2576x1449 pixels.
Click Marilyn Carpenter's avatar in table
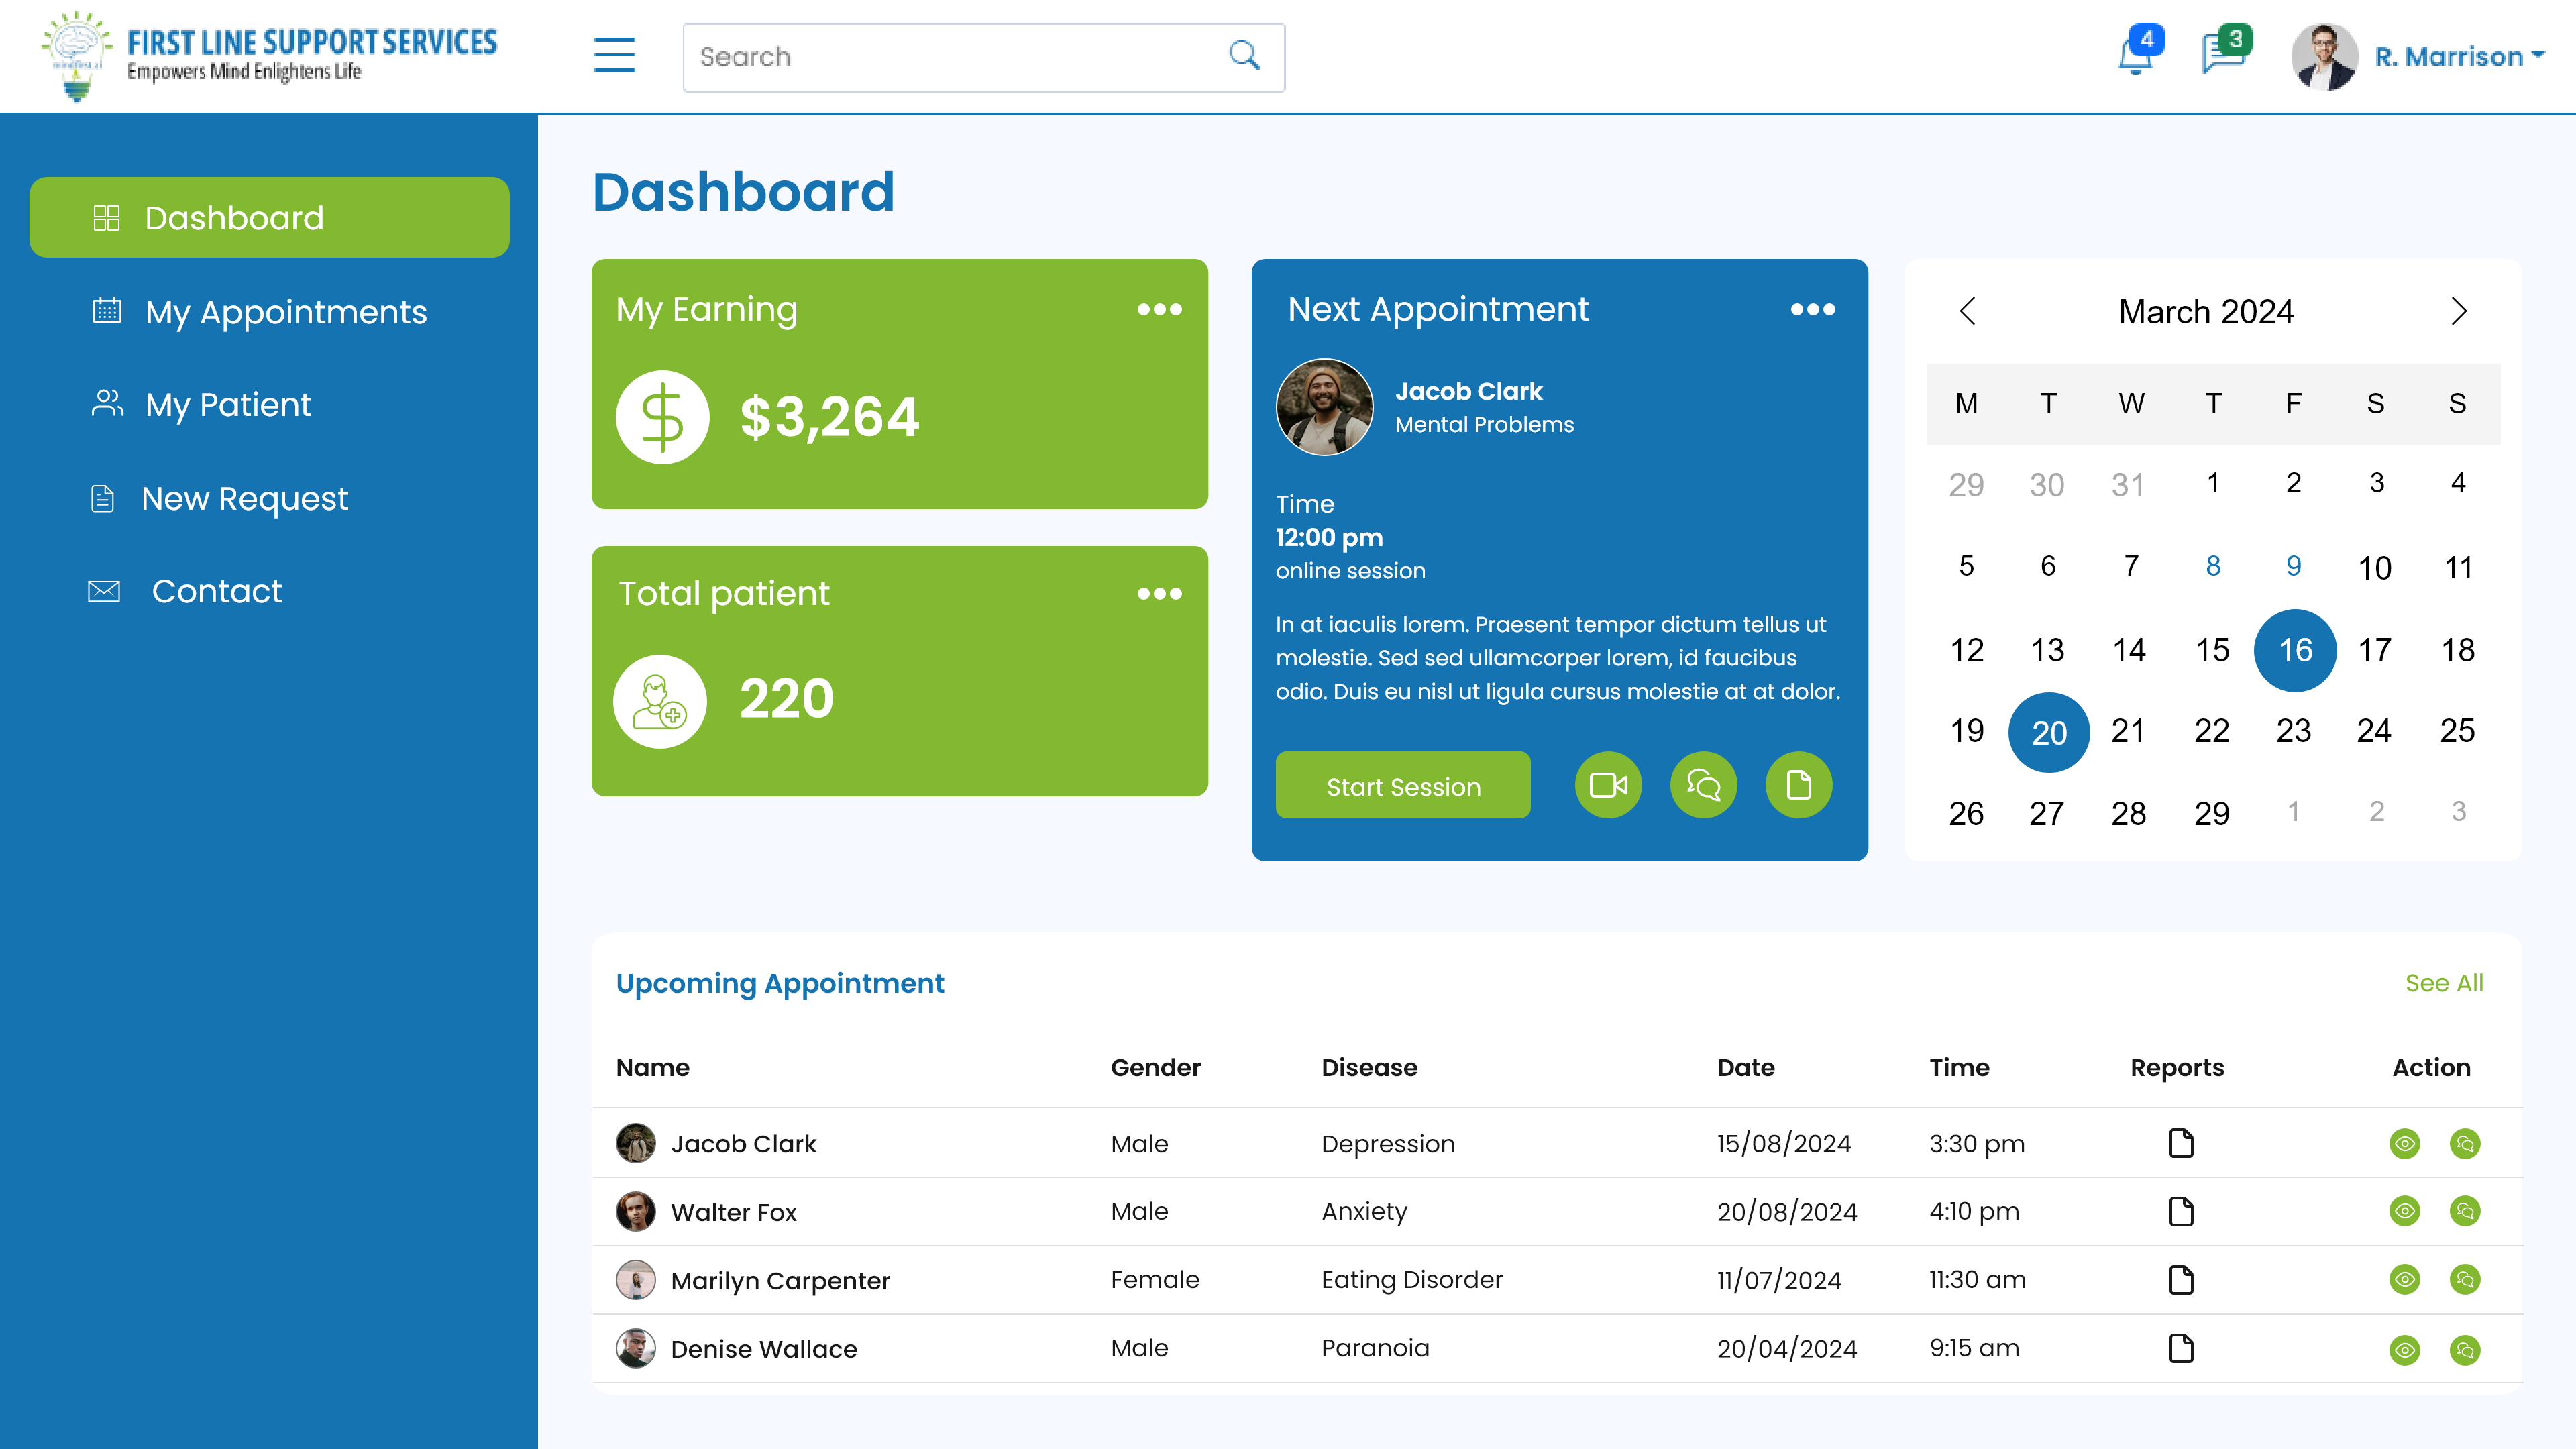tap(635, 1280)
